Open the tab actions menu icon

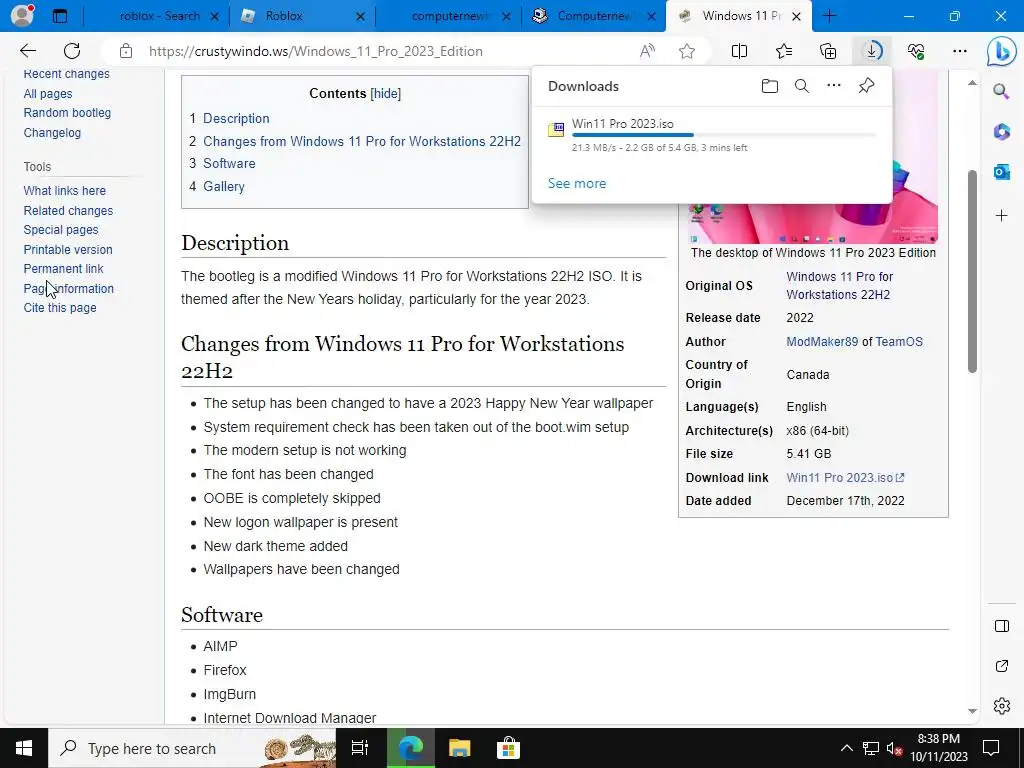click(x=59, y=16)
